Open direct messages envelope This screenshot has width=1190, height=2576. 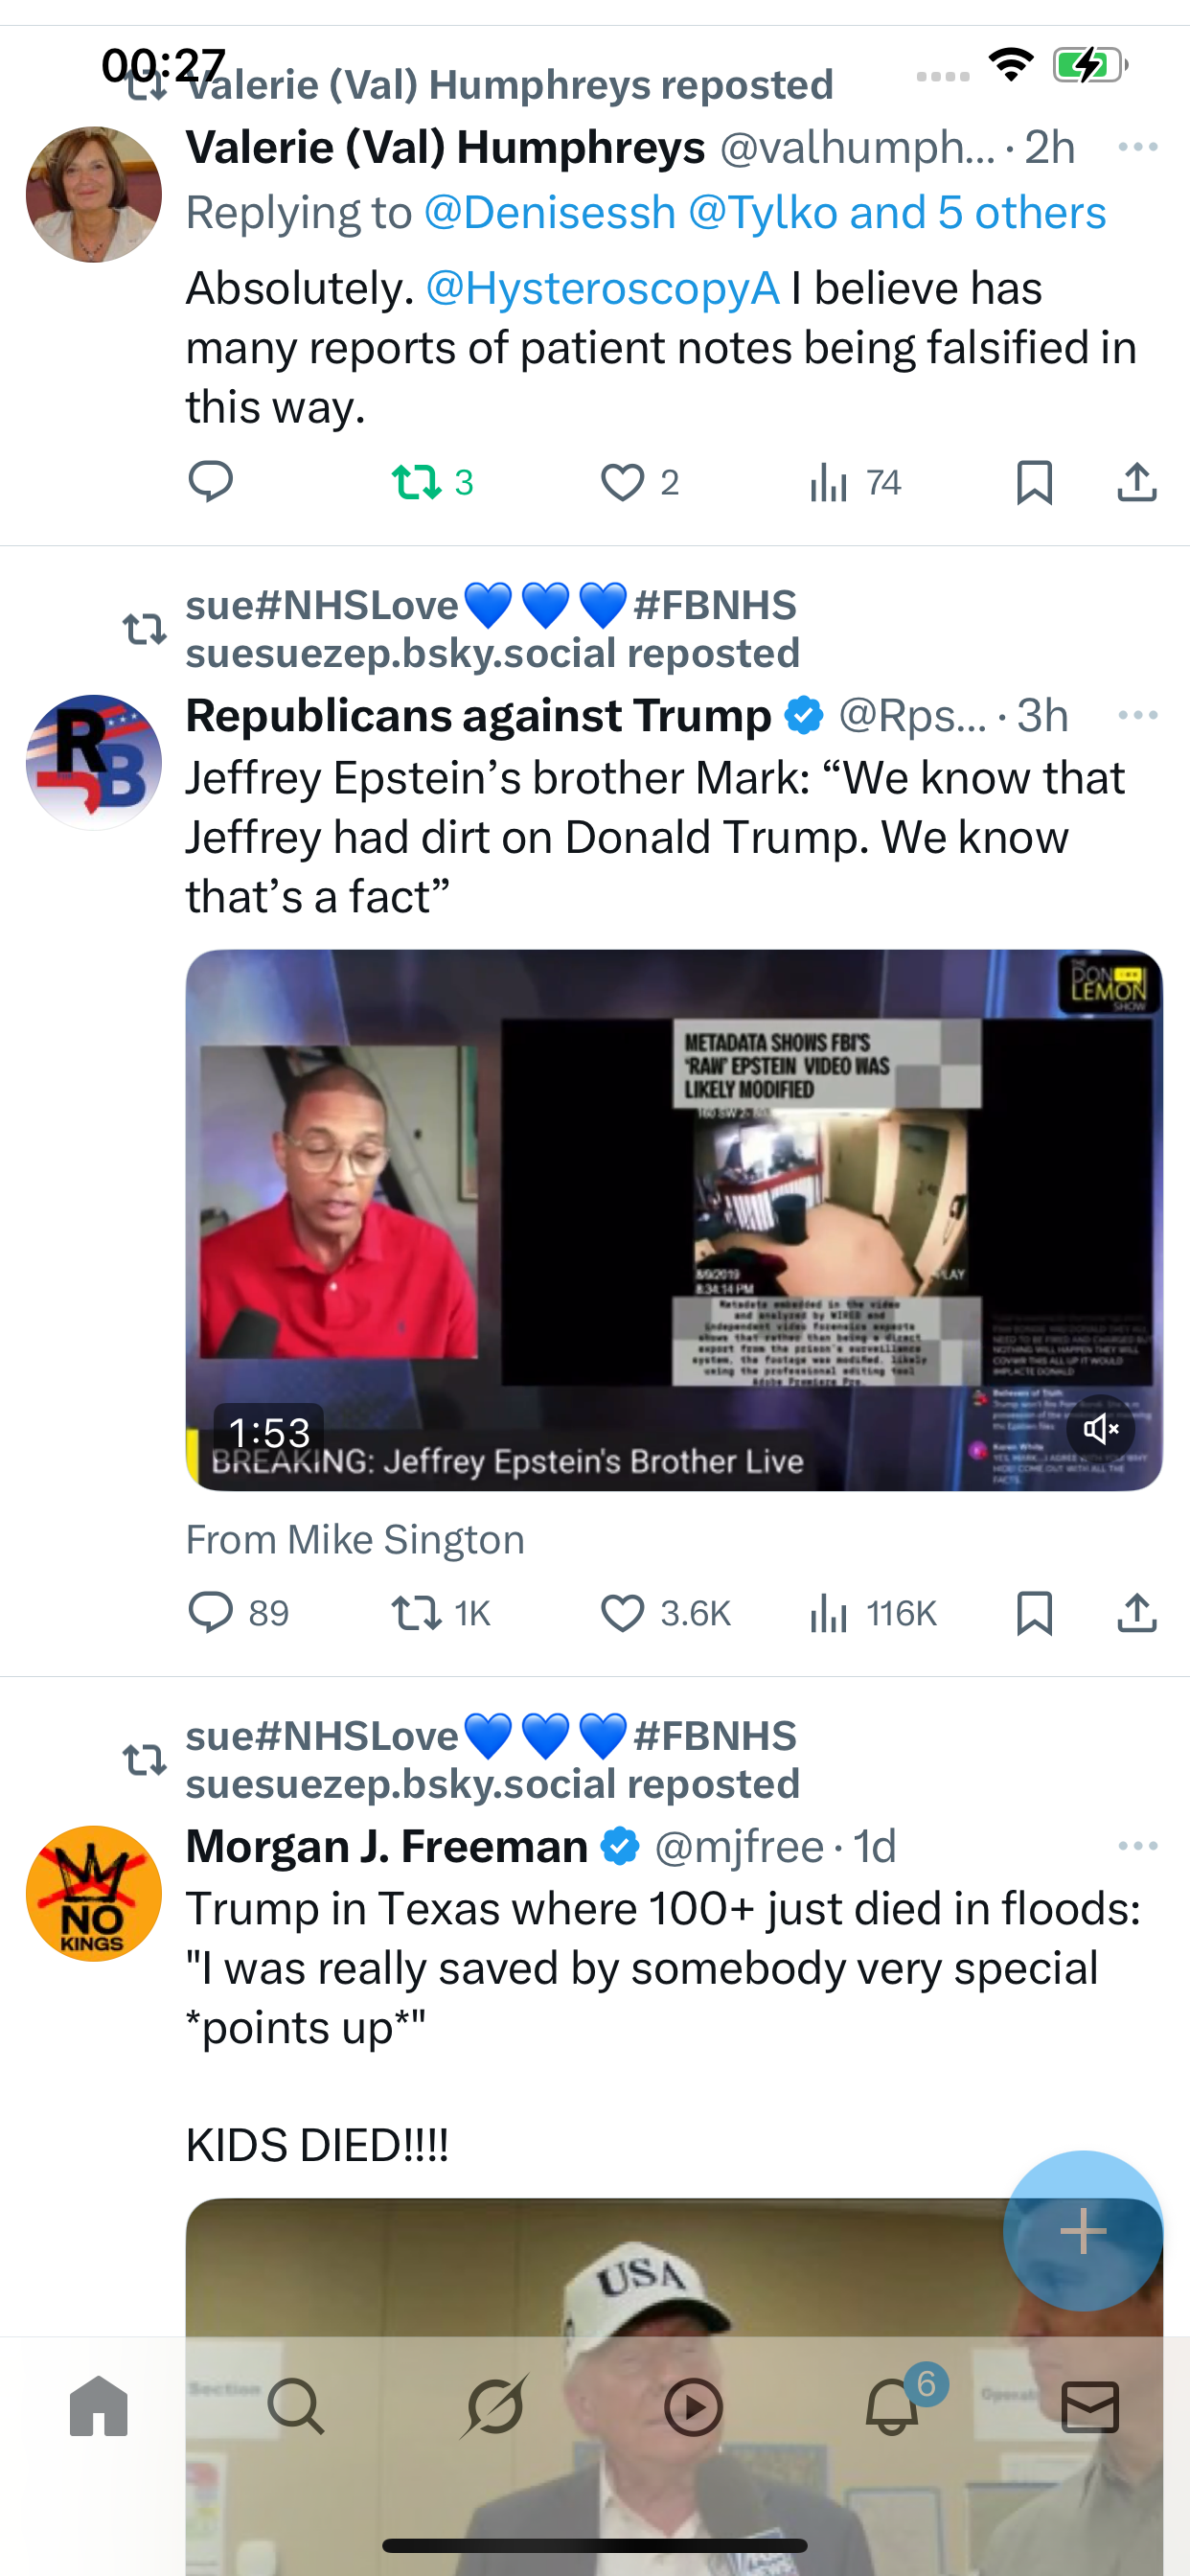(1090, 2406)
